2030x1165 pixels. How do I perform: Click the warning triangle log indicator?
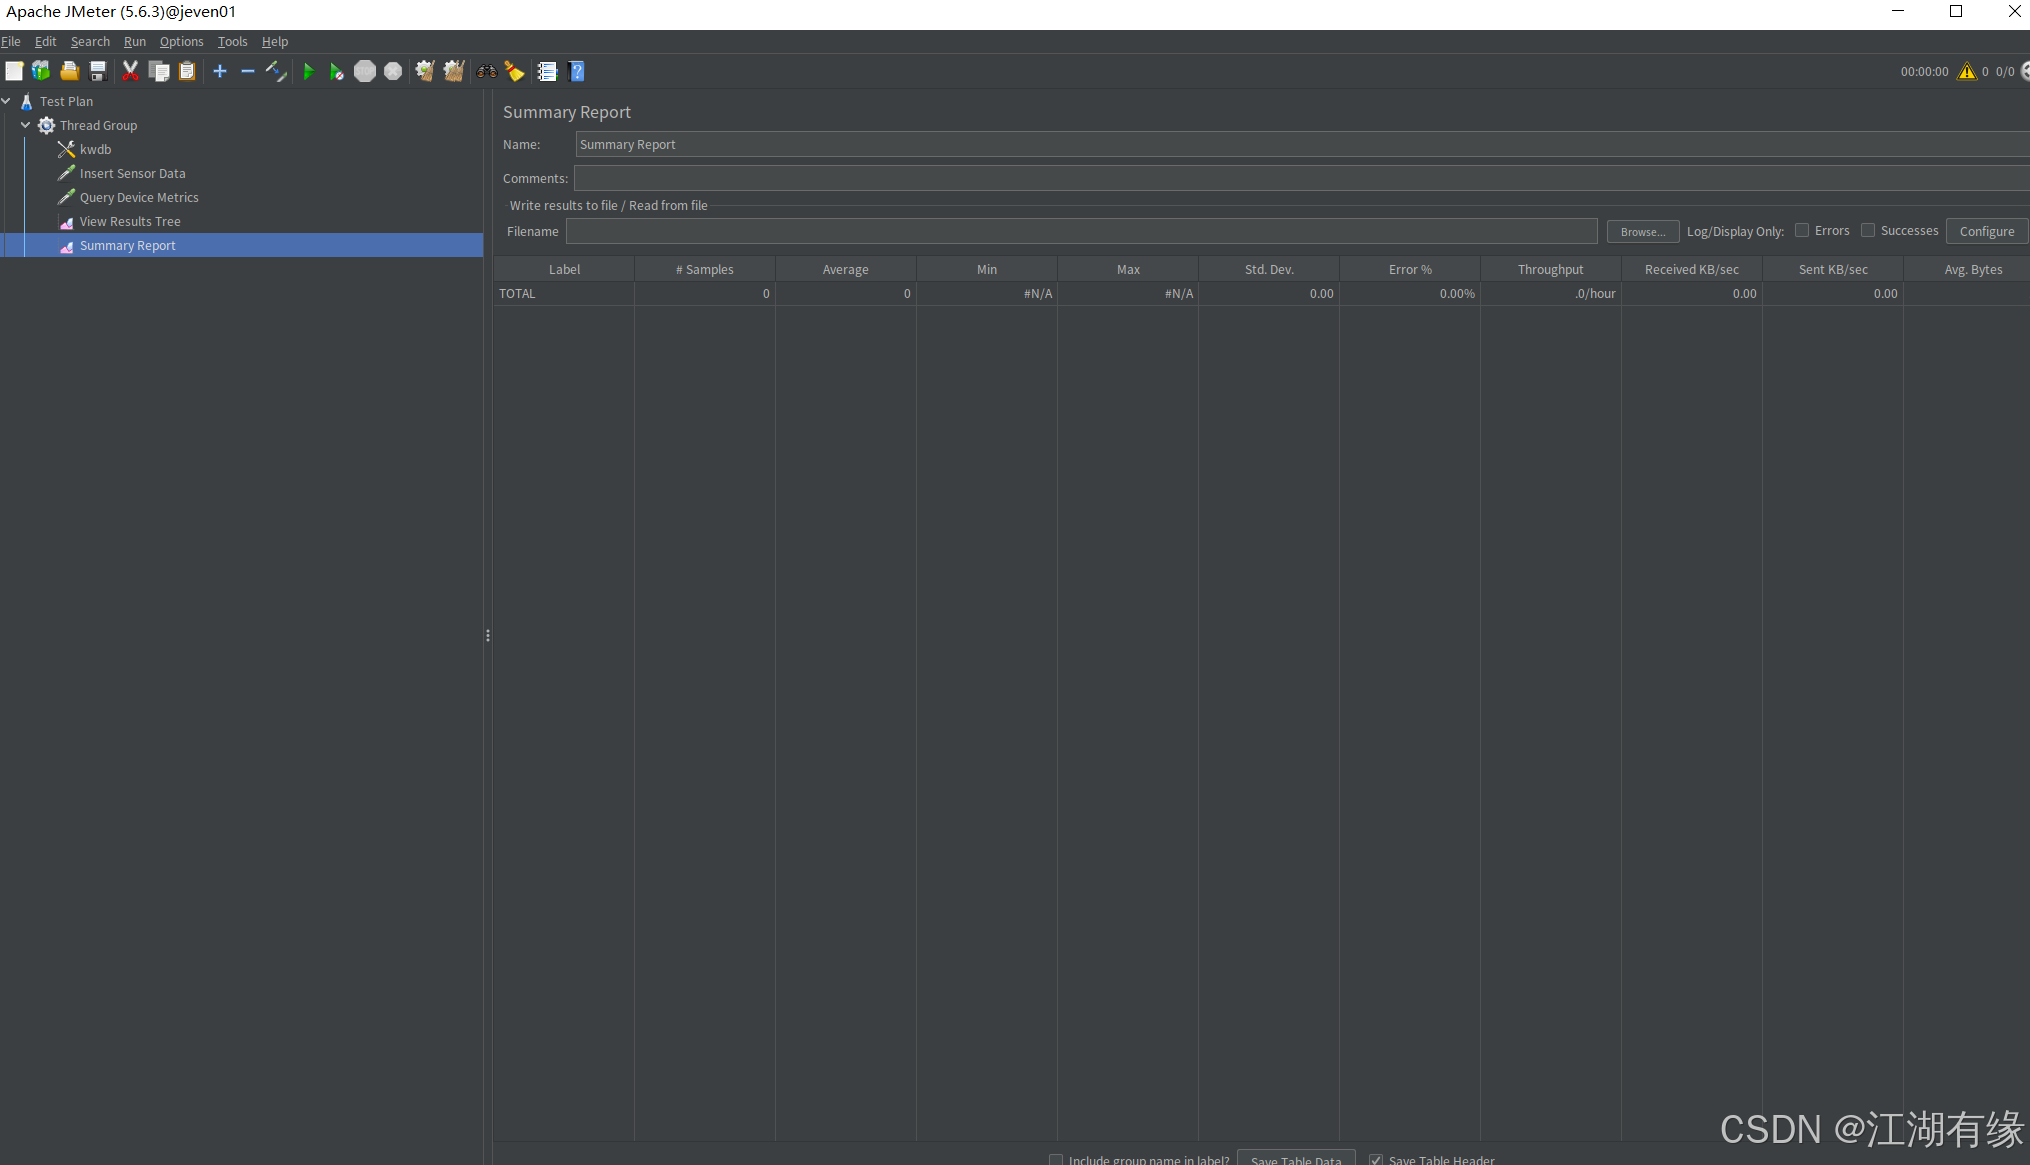pos(1966,71)
